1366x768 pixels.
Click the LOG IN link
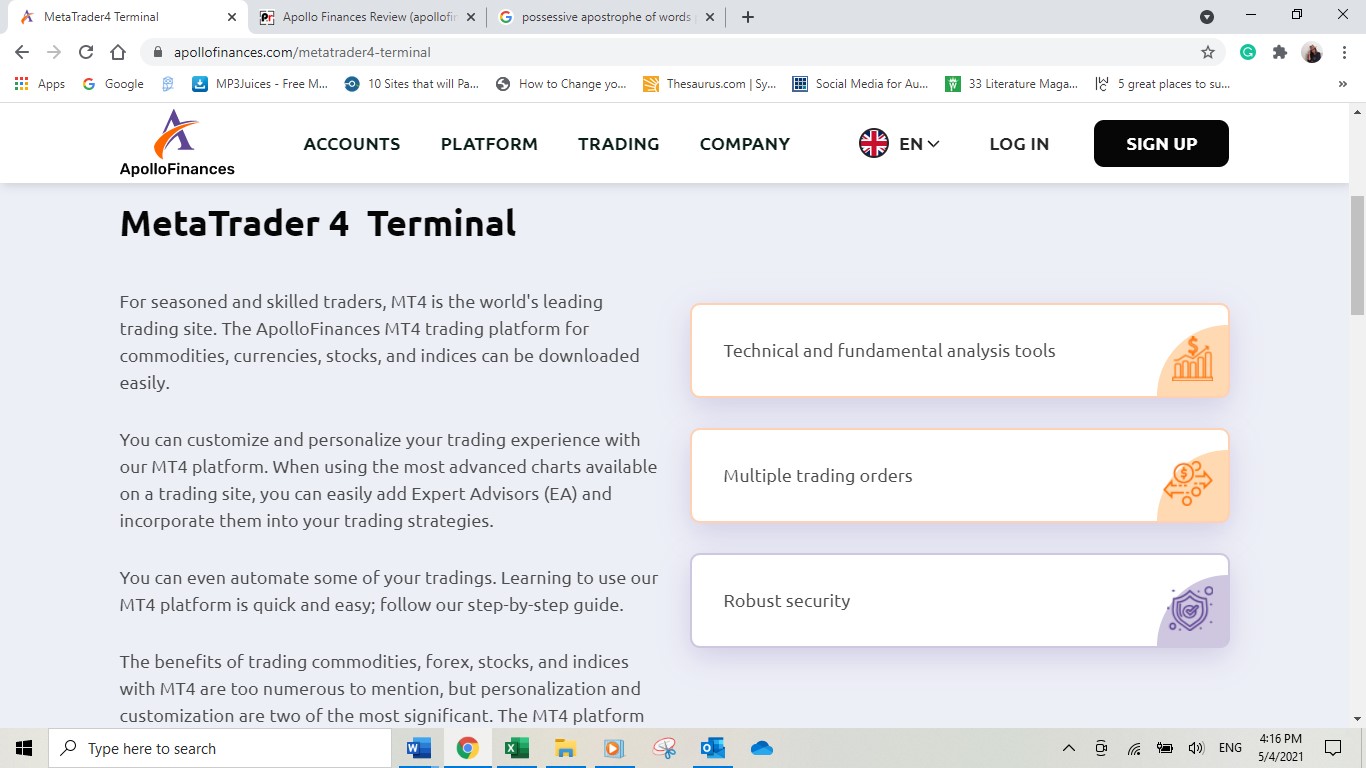coord(1019,144)
